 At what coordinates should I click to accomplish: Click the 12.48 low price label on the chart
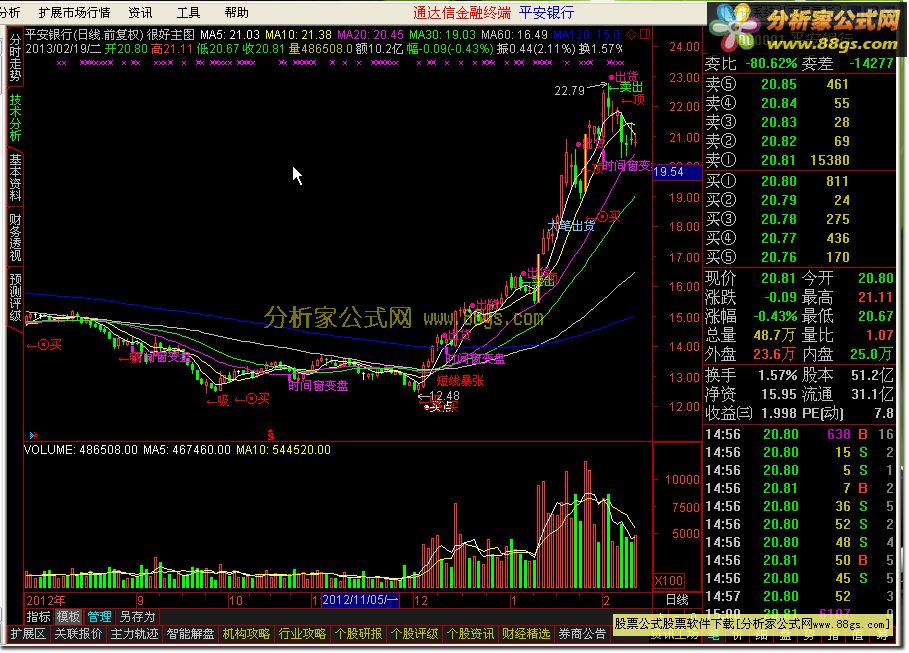coord(444,396)
